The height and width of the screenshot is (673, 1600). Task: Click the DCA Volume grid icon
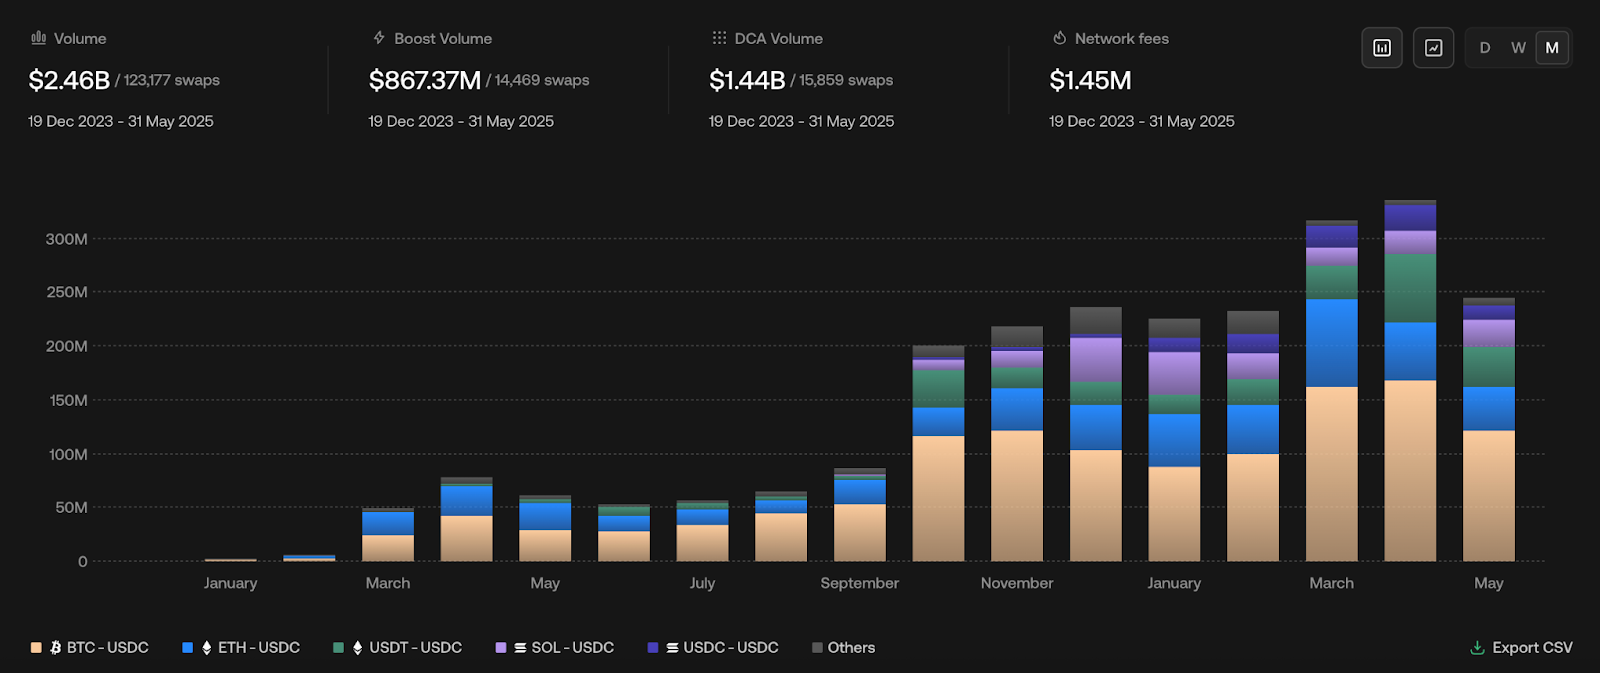coord(719,38)
